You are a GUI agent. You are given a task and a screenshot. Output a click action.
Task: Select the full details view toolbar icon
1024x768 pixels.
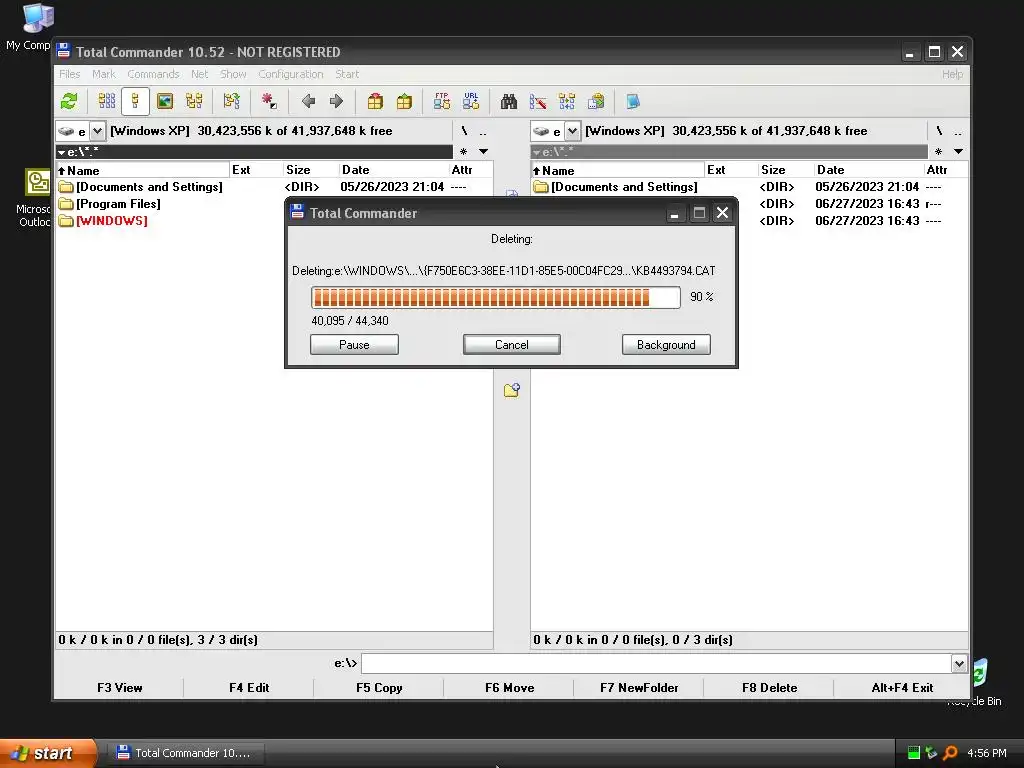135,101
